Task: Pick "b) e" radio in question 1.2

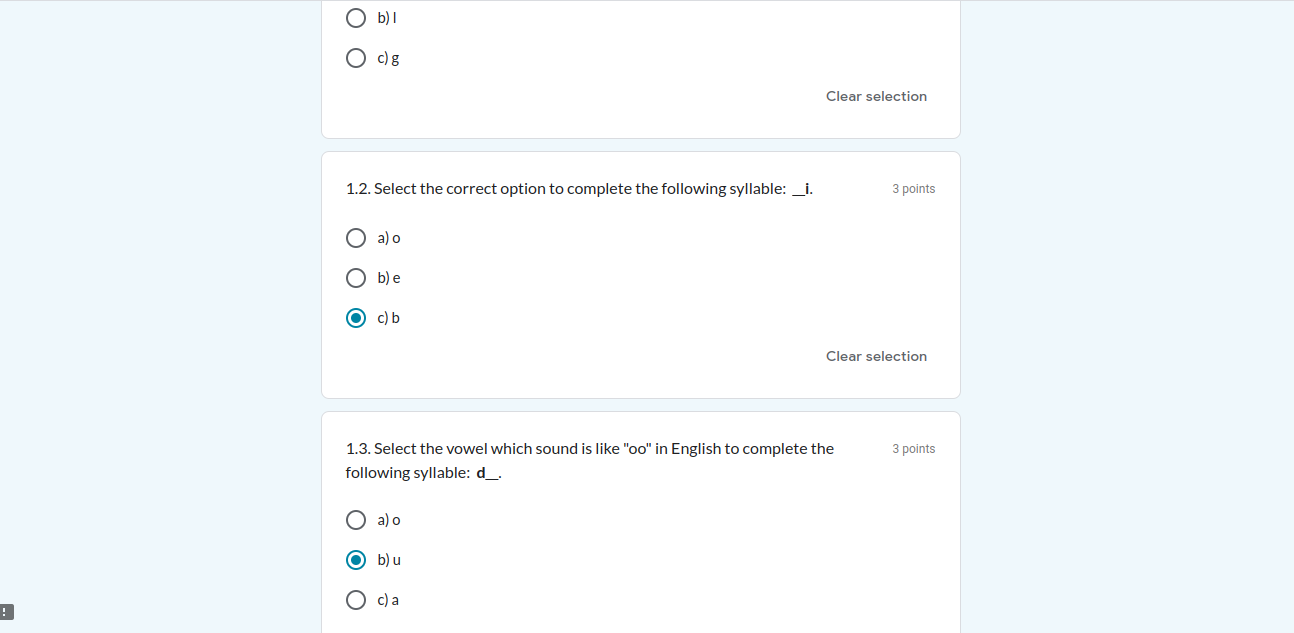Action: pyautogui.click(x=356, y=278)
